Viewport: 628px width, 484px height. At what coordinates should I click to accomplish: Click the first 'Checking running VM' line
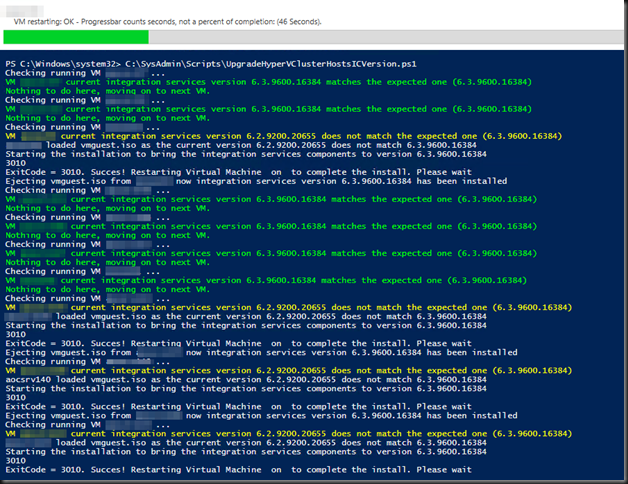pyautogui.click(x=83, y=73)
